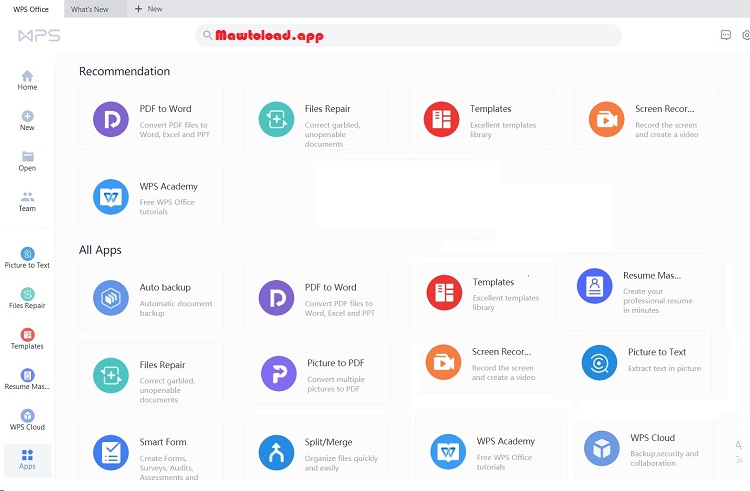This screenshot has height=491, width=750.
Task: Open Files Repair shortcut in sidebar
Action: [27, 299]
